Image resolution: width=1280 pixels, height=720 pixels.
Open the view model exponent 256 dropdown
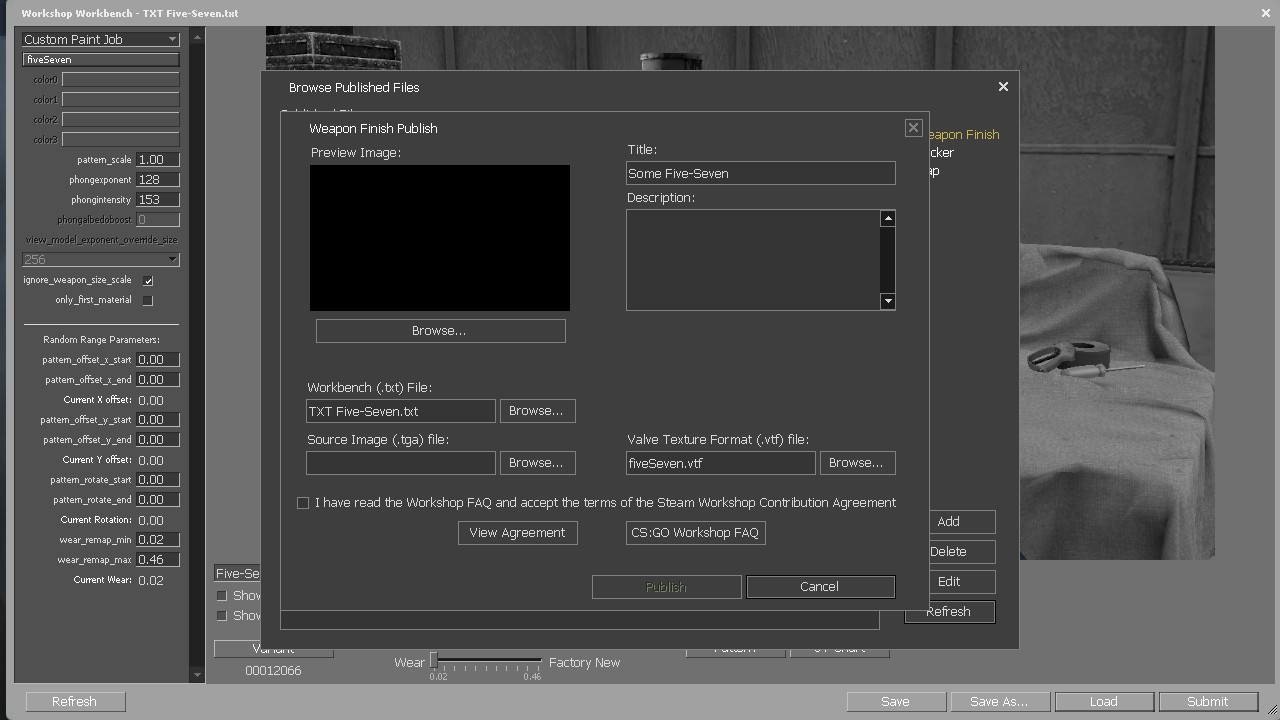click(101, 259)
